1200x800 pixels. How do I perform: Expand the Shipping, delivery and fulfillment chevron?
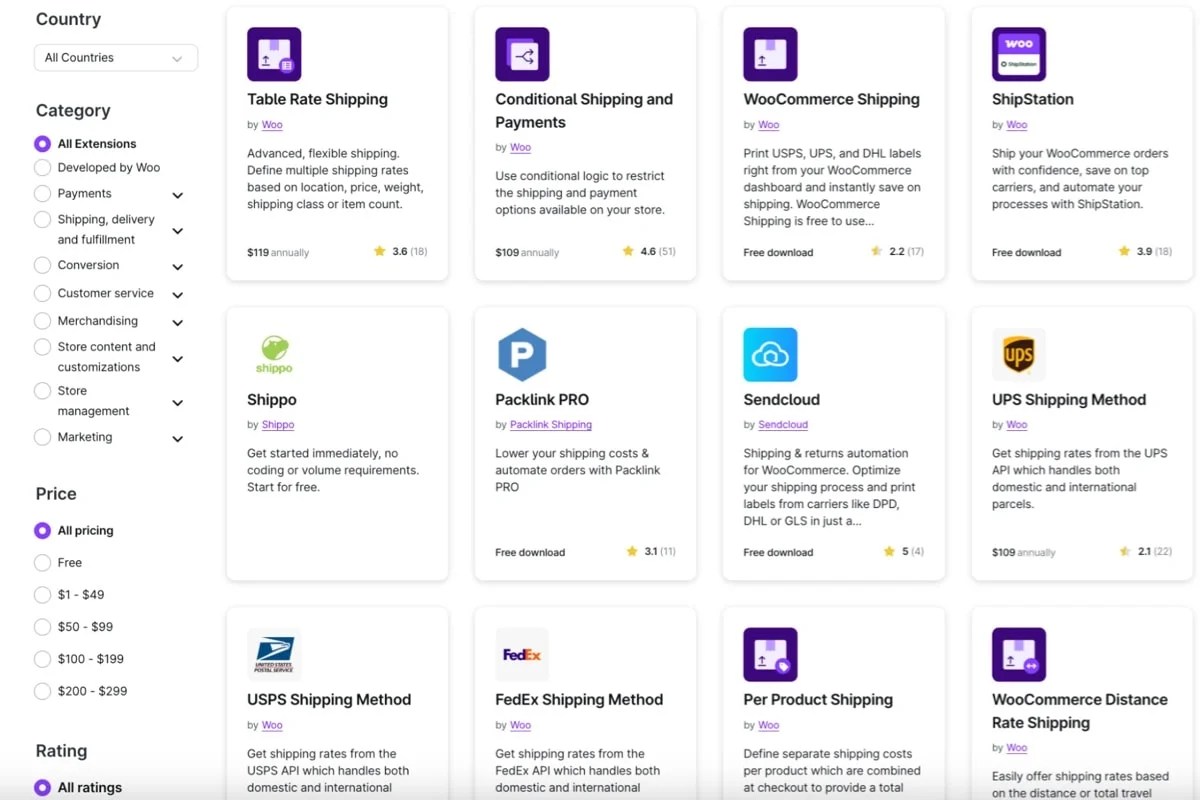tap(177, 231)
